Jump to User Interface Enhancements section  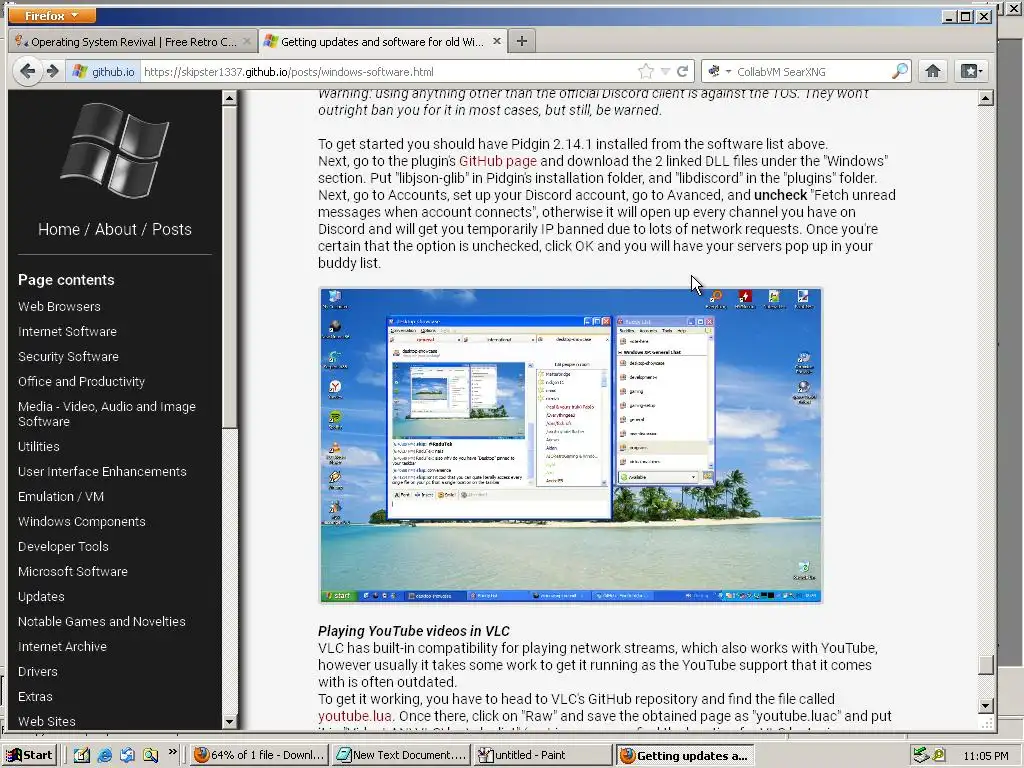102,472
